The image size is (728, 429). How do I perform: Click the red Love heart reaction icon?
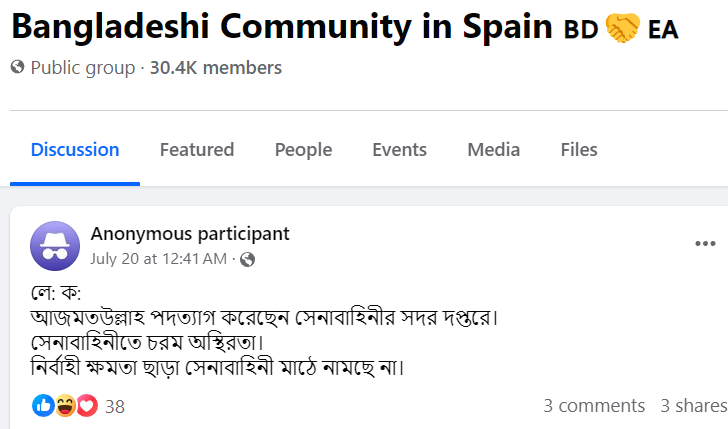(x=87, y=406)
